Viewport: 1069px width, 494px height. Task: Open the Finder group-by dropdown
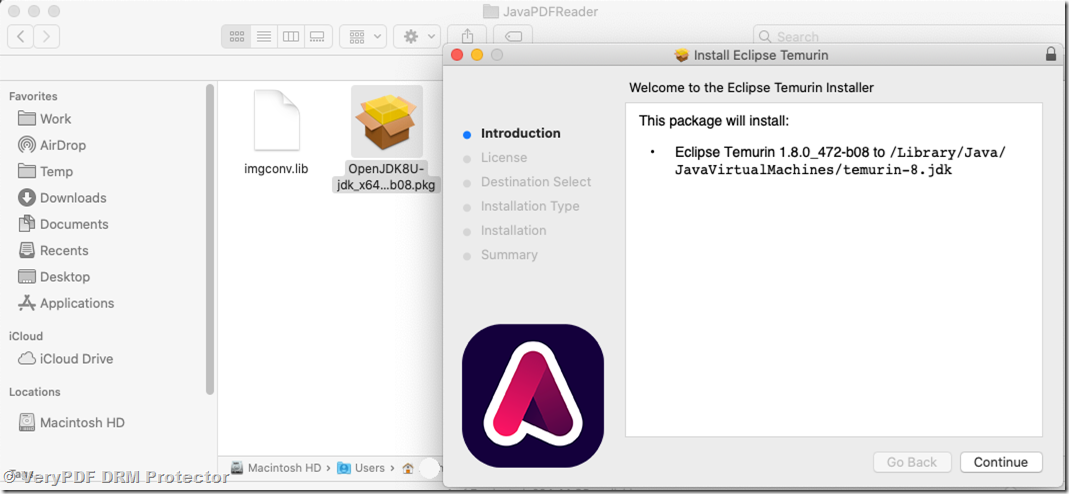pos(363,36)
